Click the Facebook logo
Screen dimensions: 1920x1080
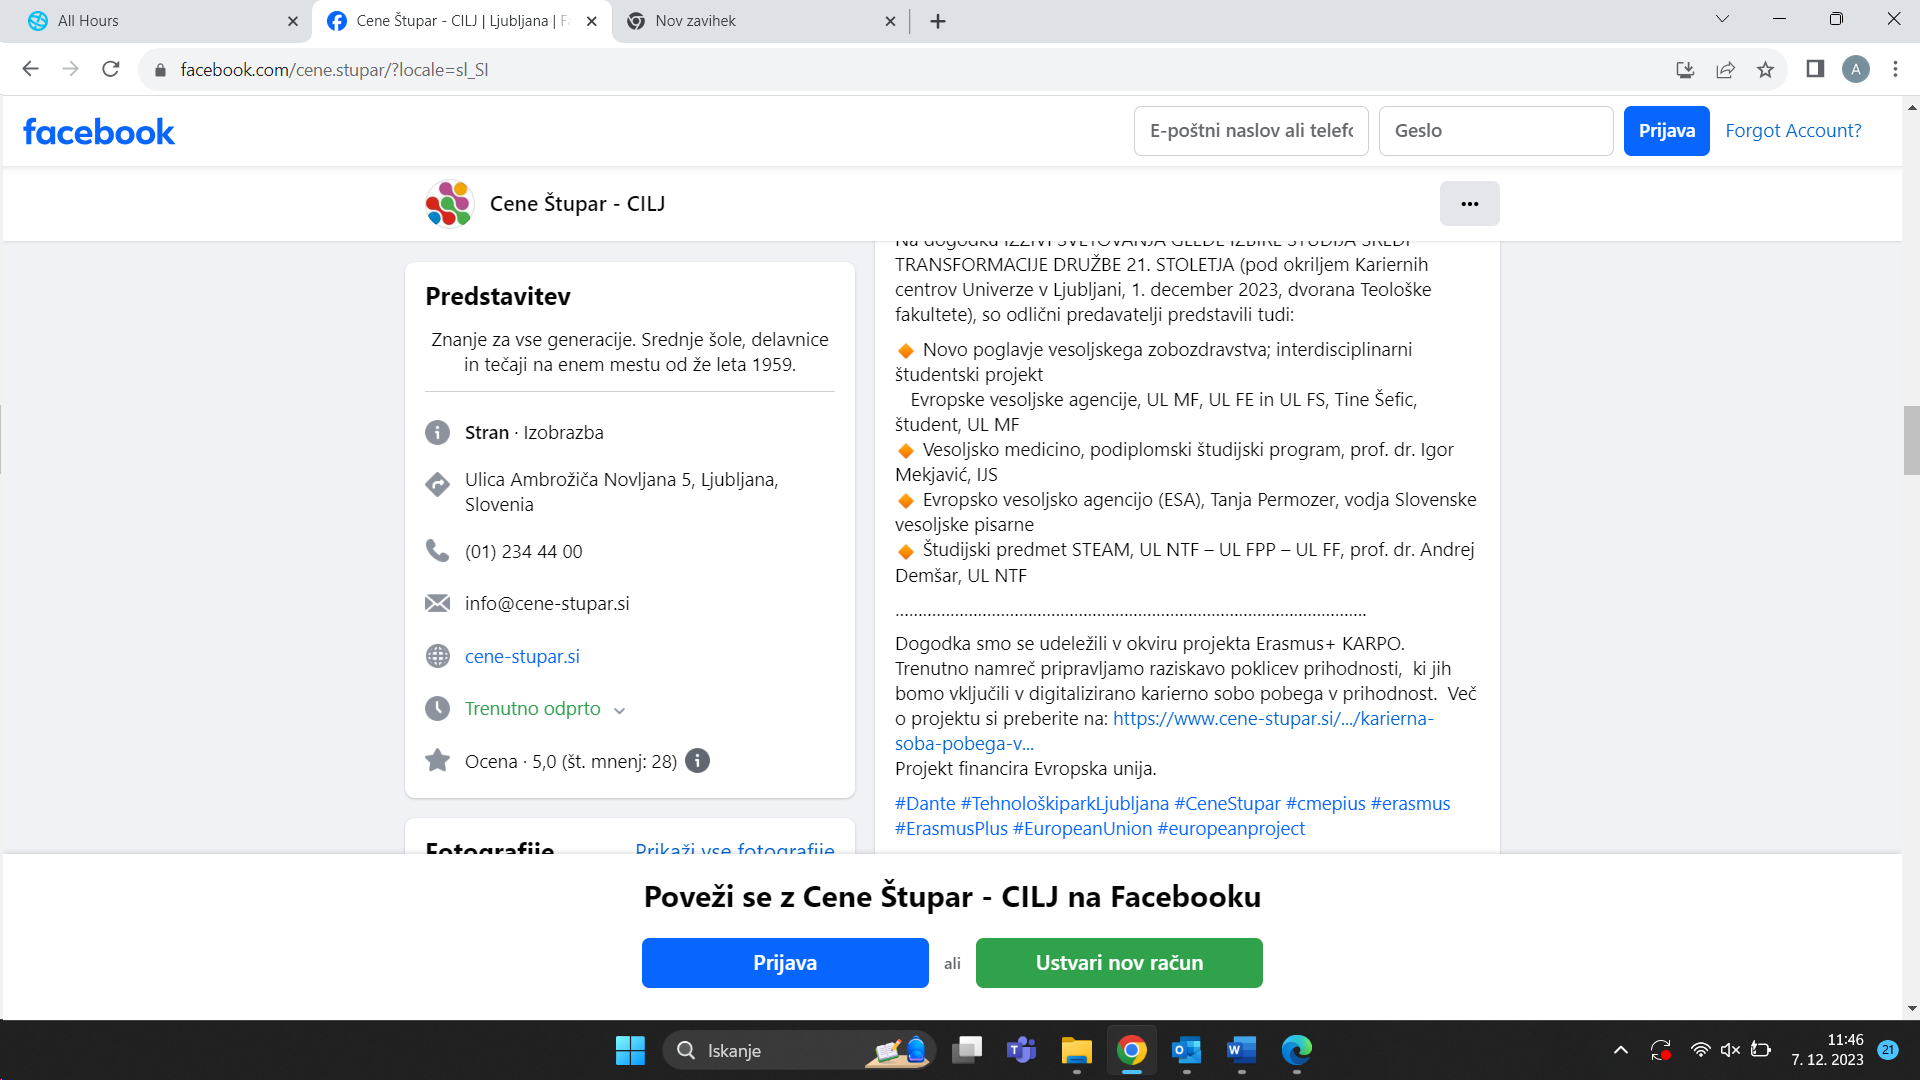pyautogui.click(x=98, y=131)
